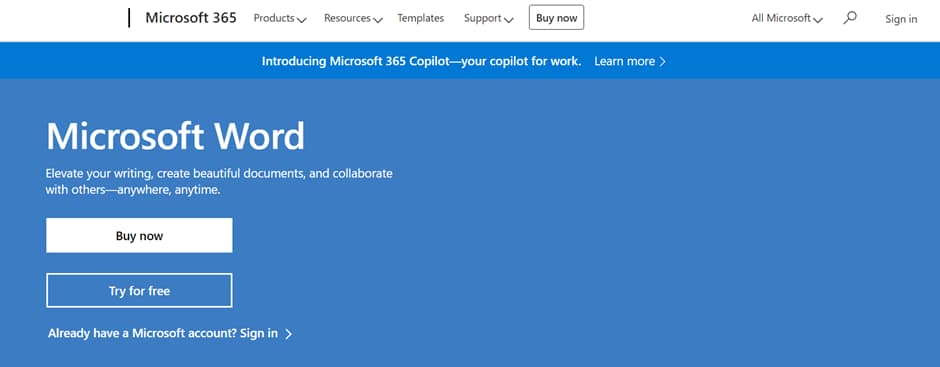This screenshot has height=367, width=940.
Task: Go to Microsoft 365 home link
Action: 191,18
